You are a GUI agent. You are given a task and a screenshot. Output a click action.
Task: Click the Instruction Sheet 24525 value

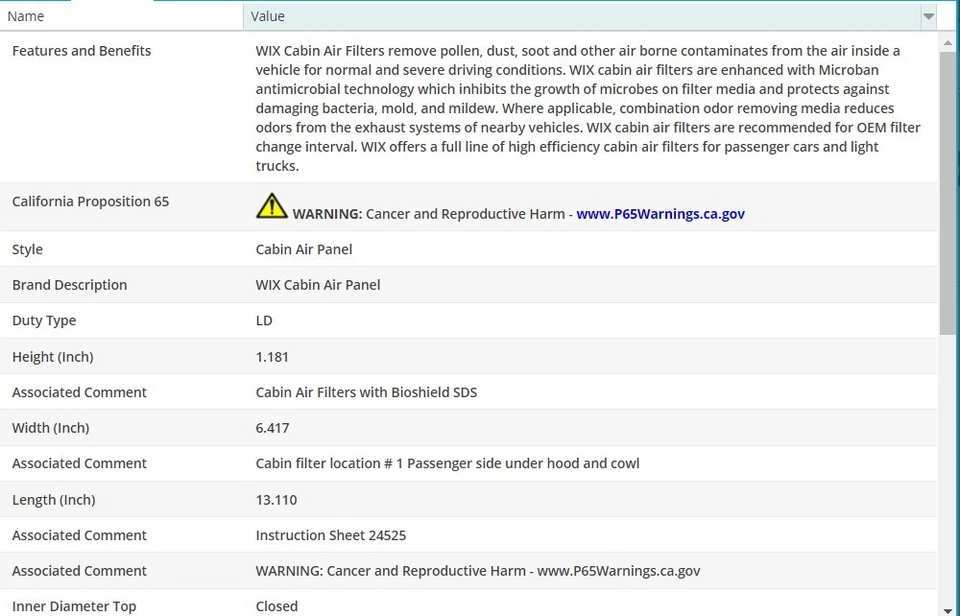click(331, 535)
